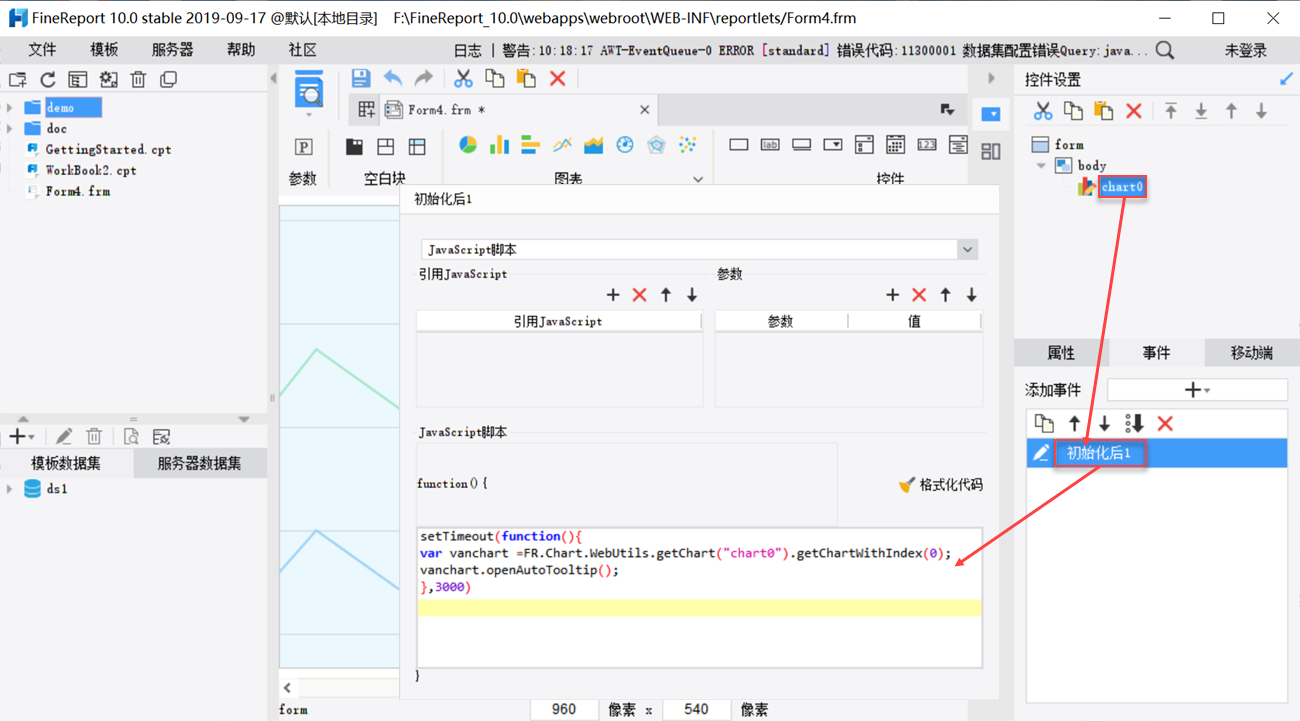Select the date calendar widget icon
Image resolution: width=1300 pixels, height=721 pixels.
coord(895,145)
